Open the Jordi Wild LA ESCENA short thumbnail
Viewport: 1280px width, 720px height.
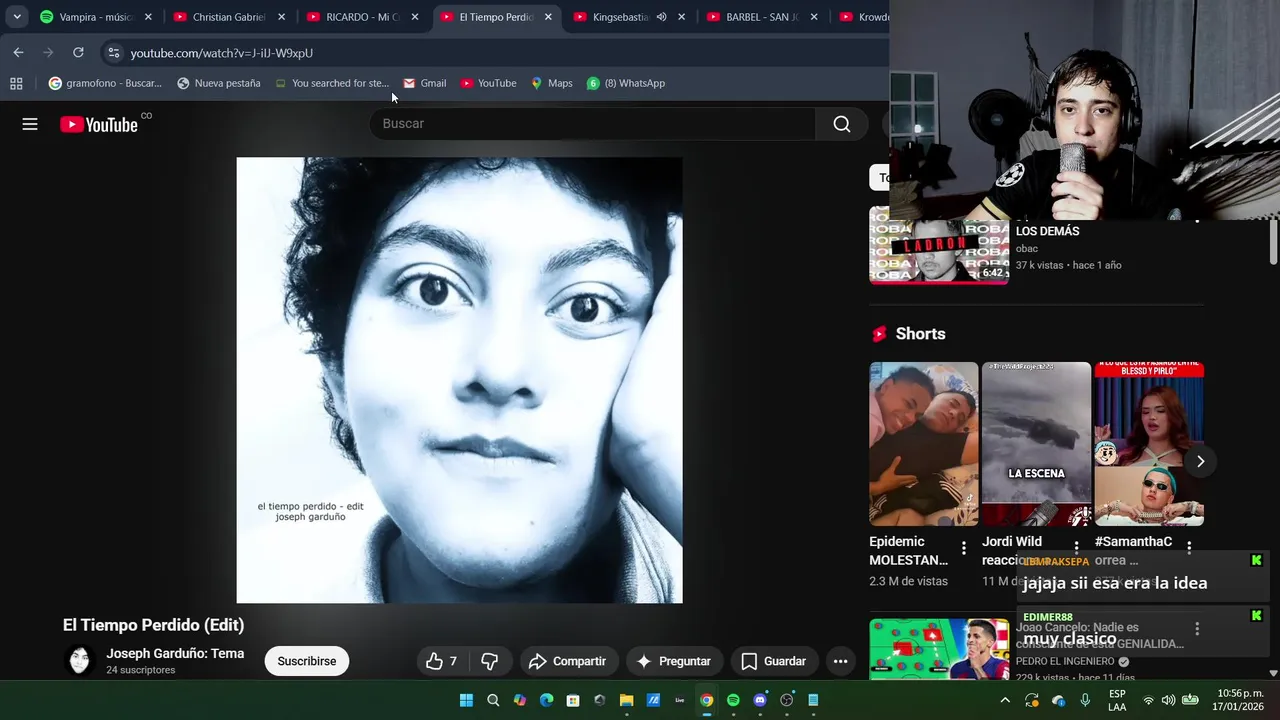click(1036, 444)
